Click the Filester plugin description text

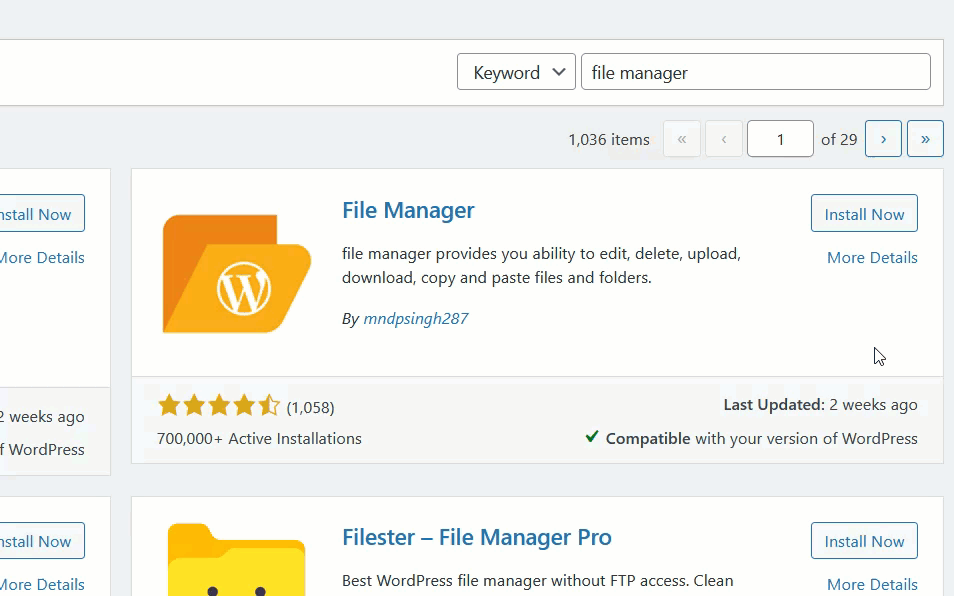coord(538,581)
